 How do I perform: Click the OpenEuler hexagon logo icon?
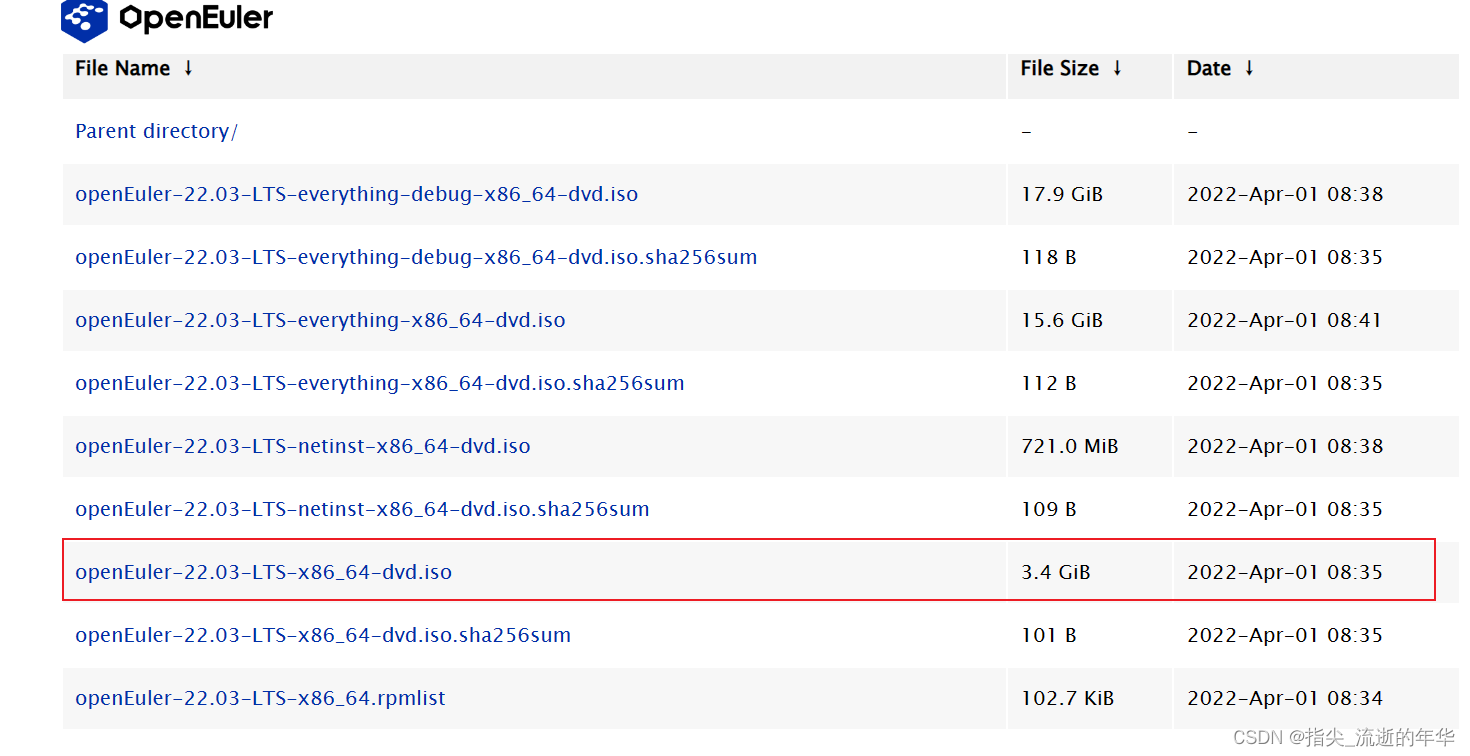point(84,19)
